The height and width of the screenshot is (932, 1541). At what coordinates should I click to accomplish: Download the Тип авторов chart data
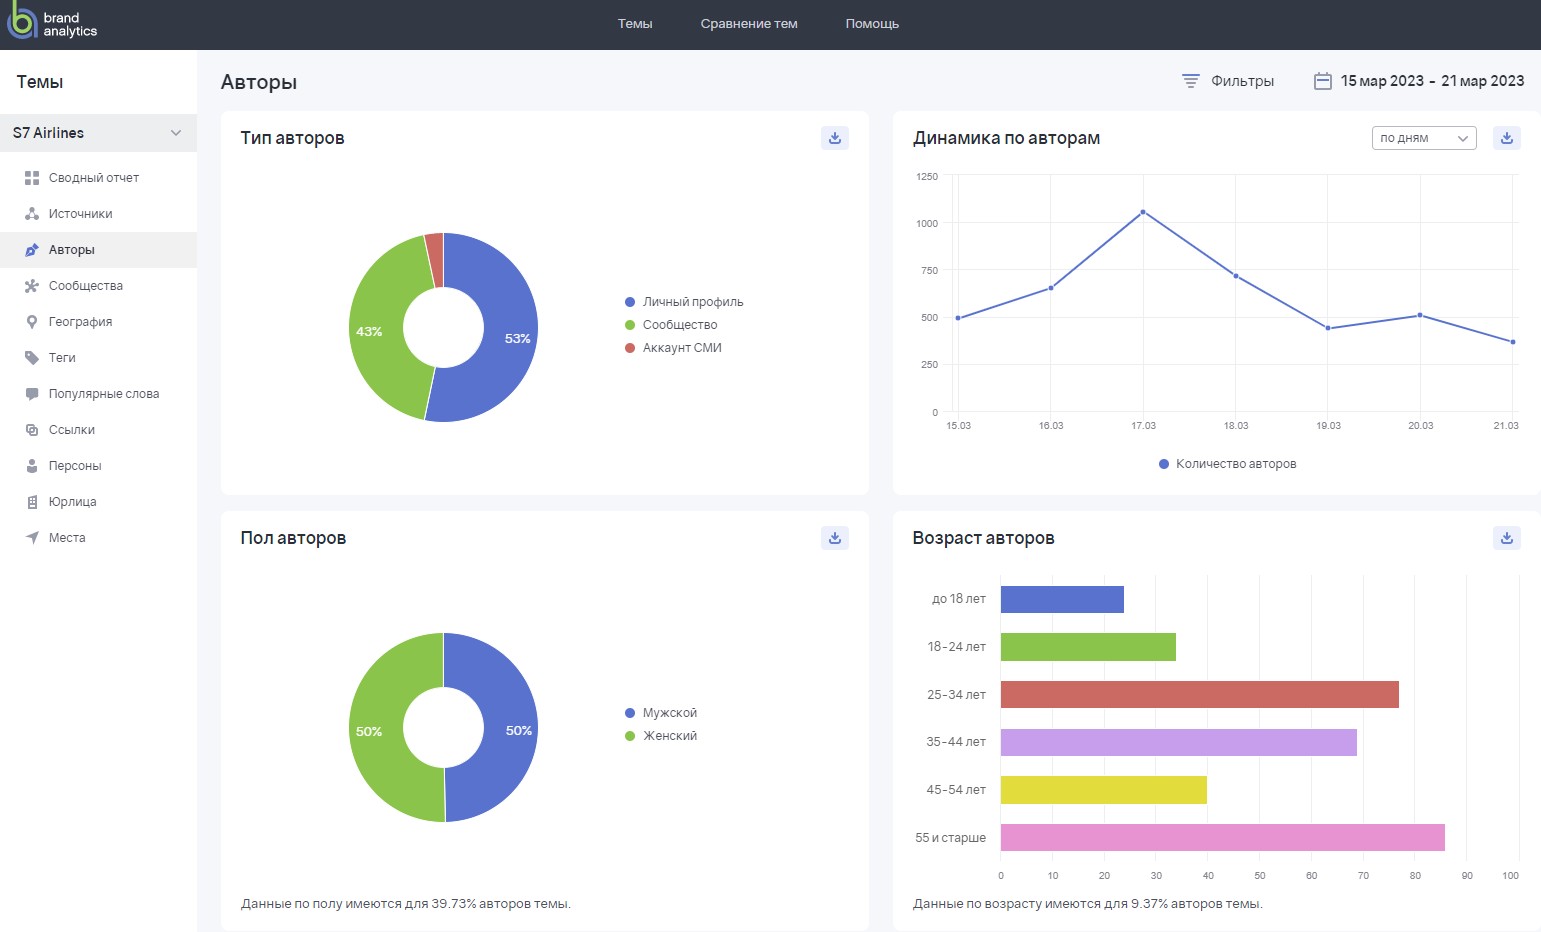(x=834, y=138)
